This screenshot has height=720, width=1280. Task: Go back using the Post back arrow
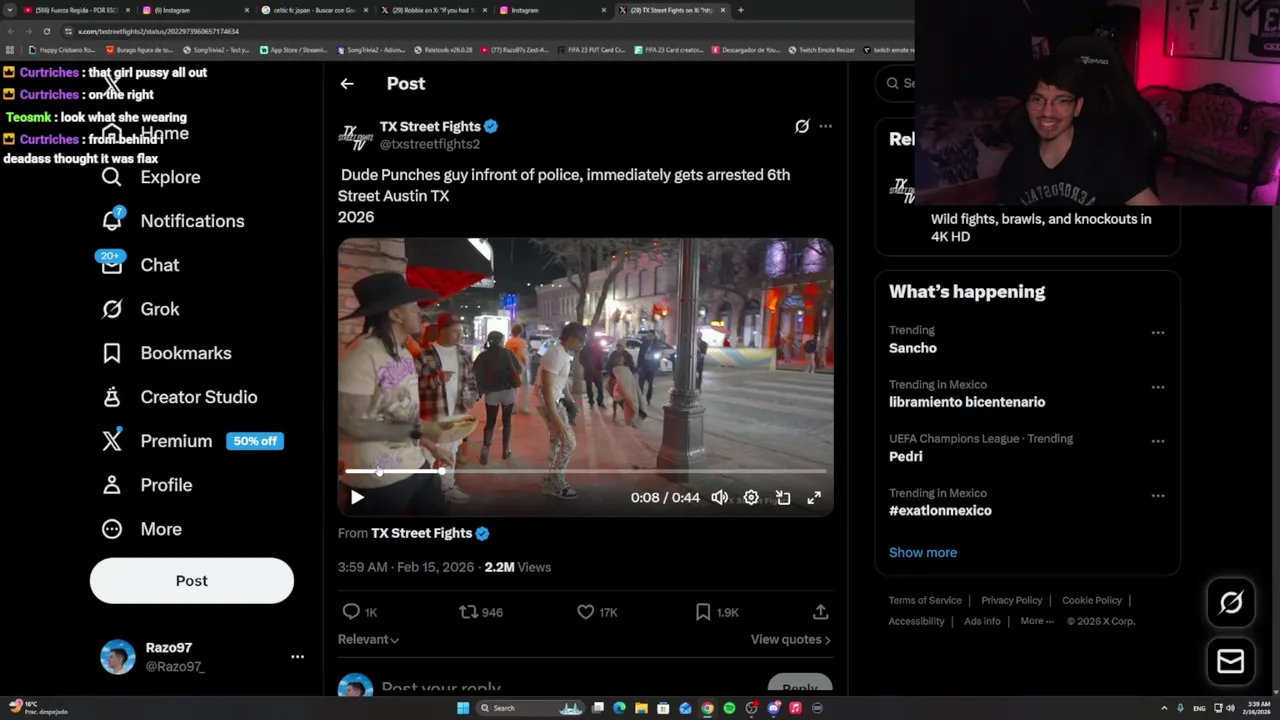point(347,84)
